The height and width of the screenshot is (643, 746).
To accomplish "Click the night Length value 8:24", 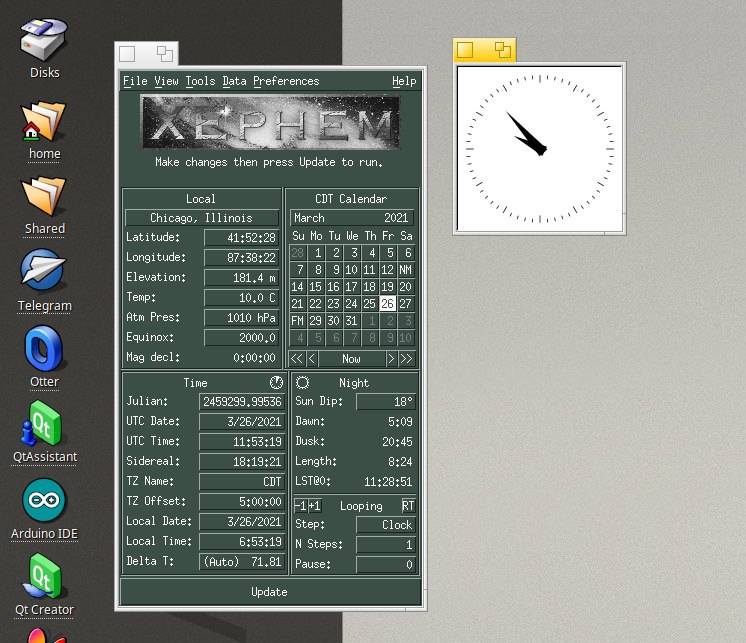I will coord(400,462).
